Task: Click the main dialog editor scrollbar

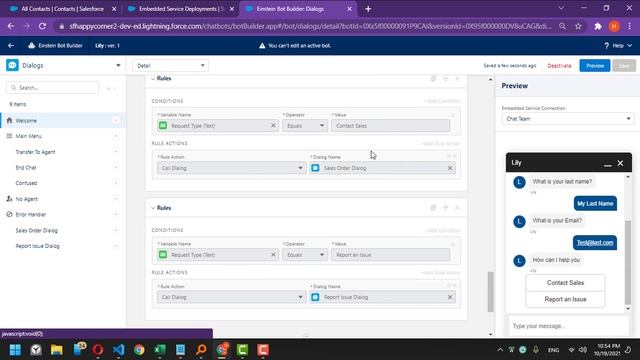Action: tap(490, 291)
